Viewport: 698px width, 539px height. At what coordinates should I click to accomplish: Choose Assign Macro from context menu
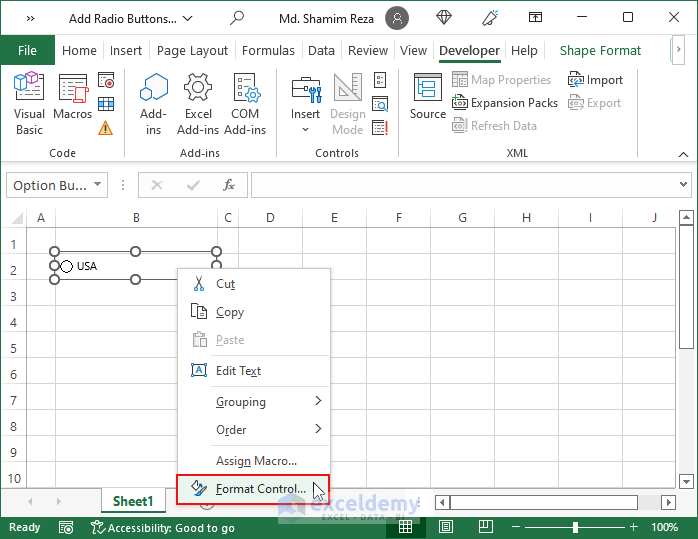coord(254,461)
